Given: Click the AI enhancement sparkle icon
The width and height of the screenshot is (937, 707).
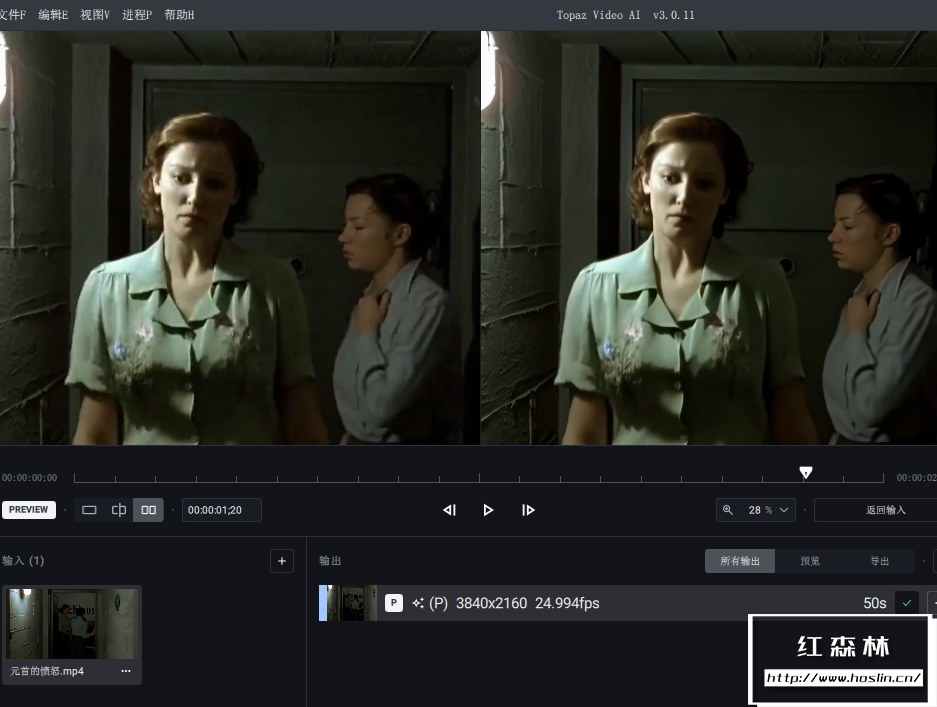Looking at the screenshot, I should (x=418, y=603).
